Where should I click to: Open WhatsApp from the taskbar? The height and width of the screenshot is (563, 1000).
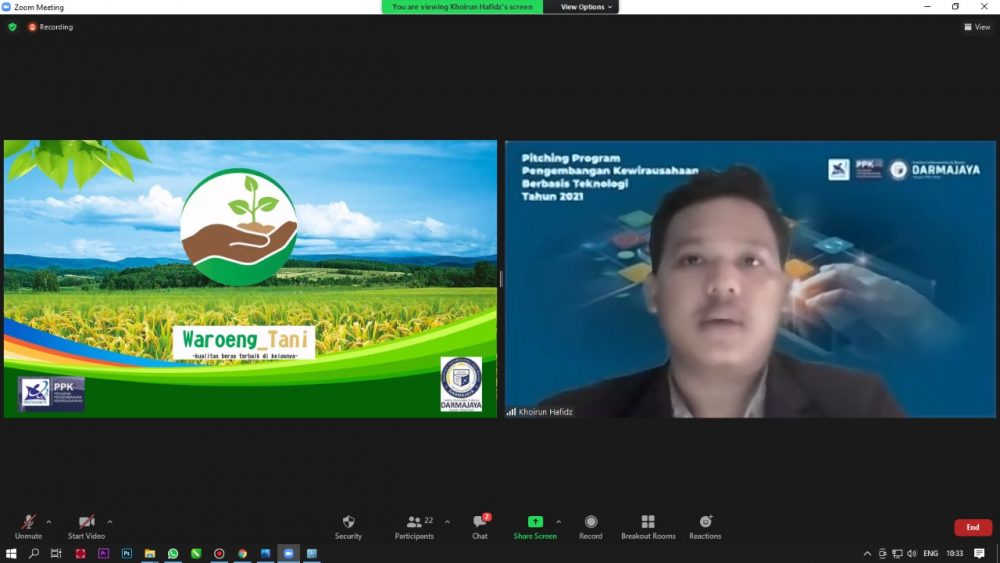point(173,553)
